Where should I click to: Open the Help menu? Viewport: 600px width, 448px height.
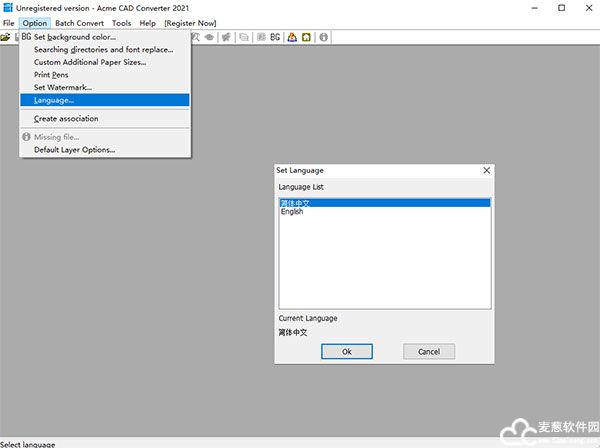click(147, 23)
